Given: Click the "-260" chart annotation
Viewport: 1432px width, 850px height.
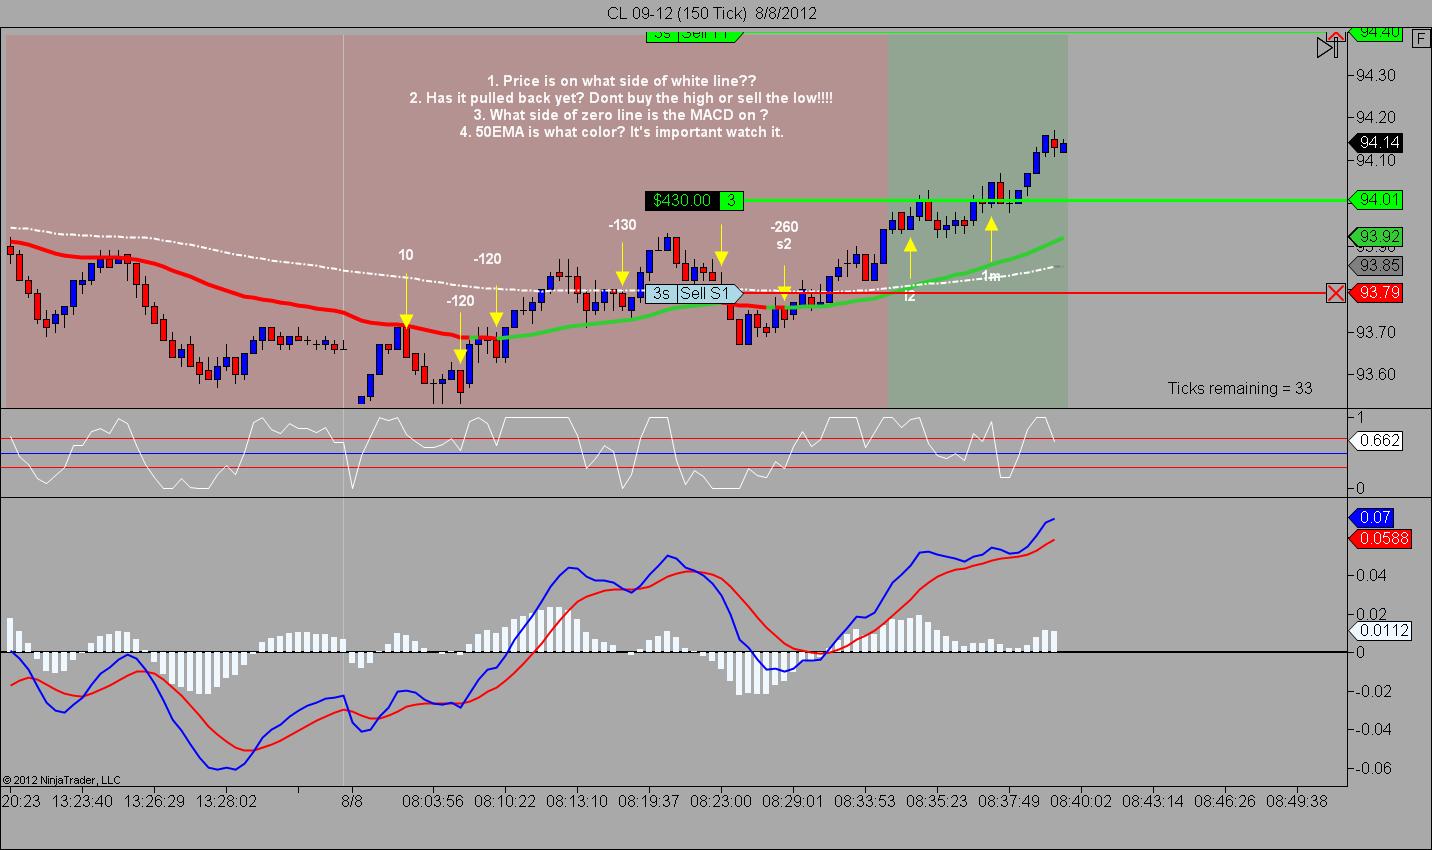Looking at the screenshot, I should click(x=784, y=227).
